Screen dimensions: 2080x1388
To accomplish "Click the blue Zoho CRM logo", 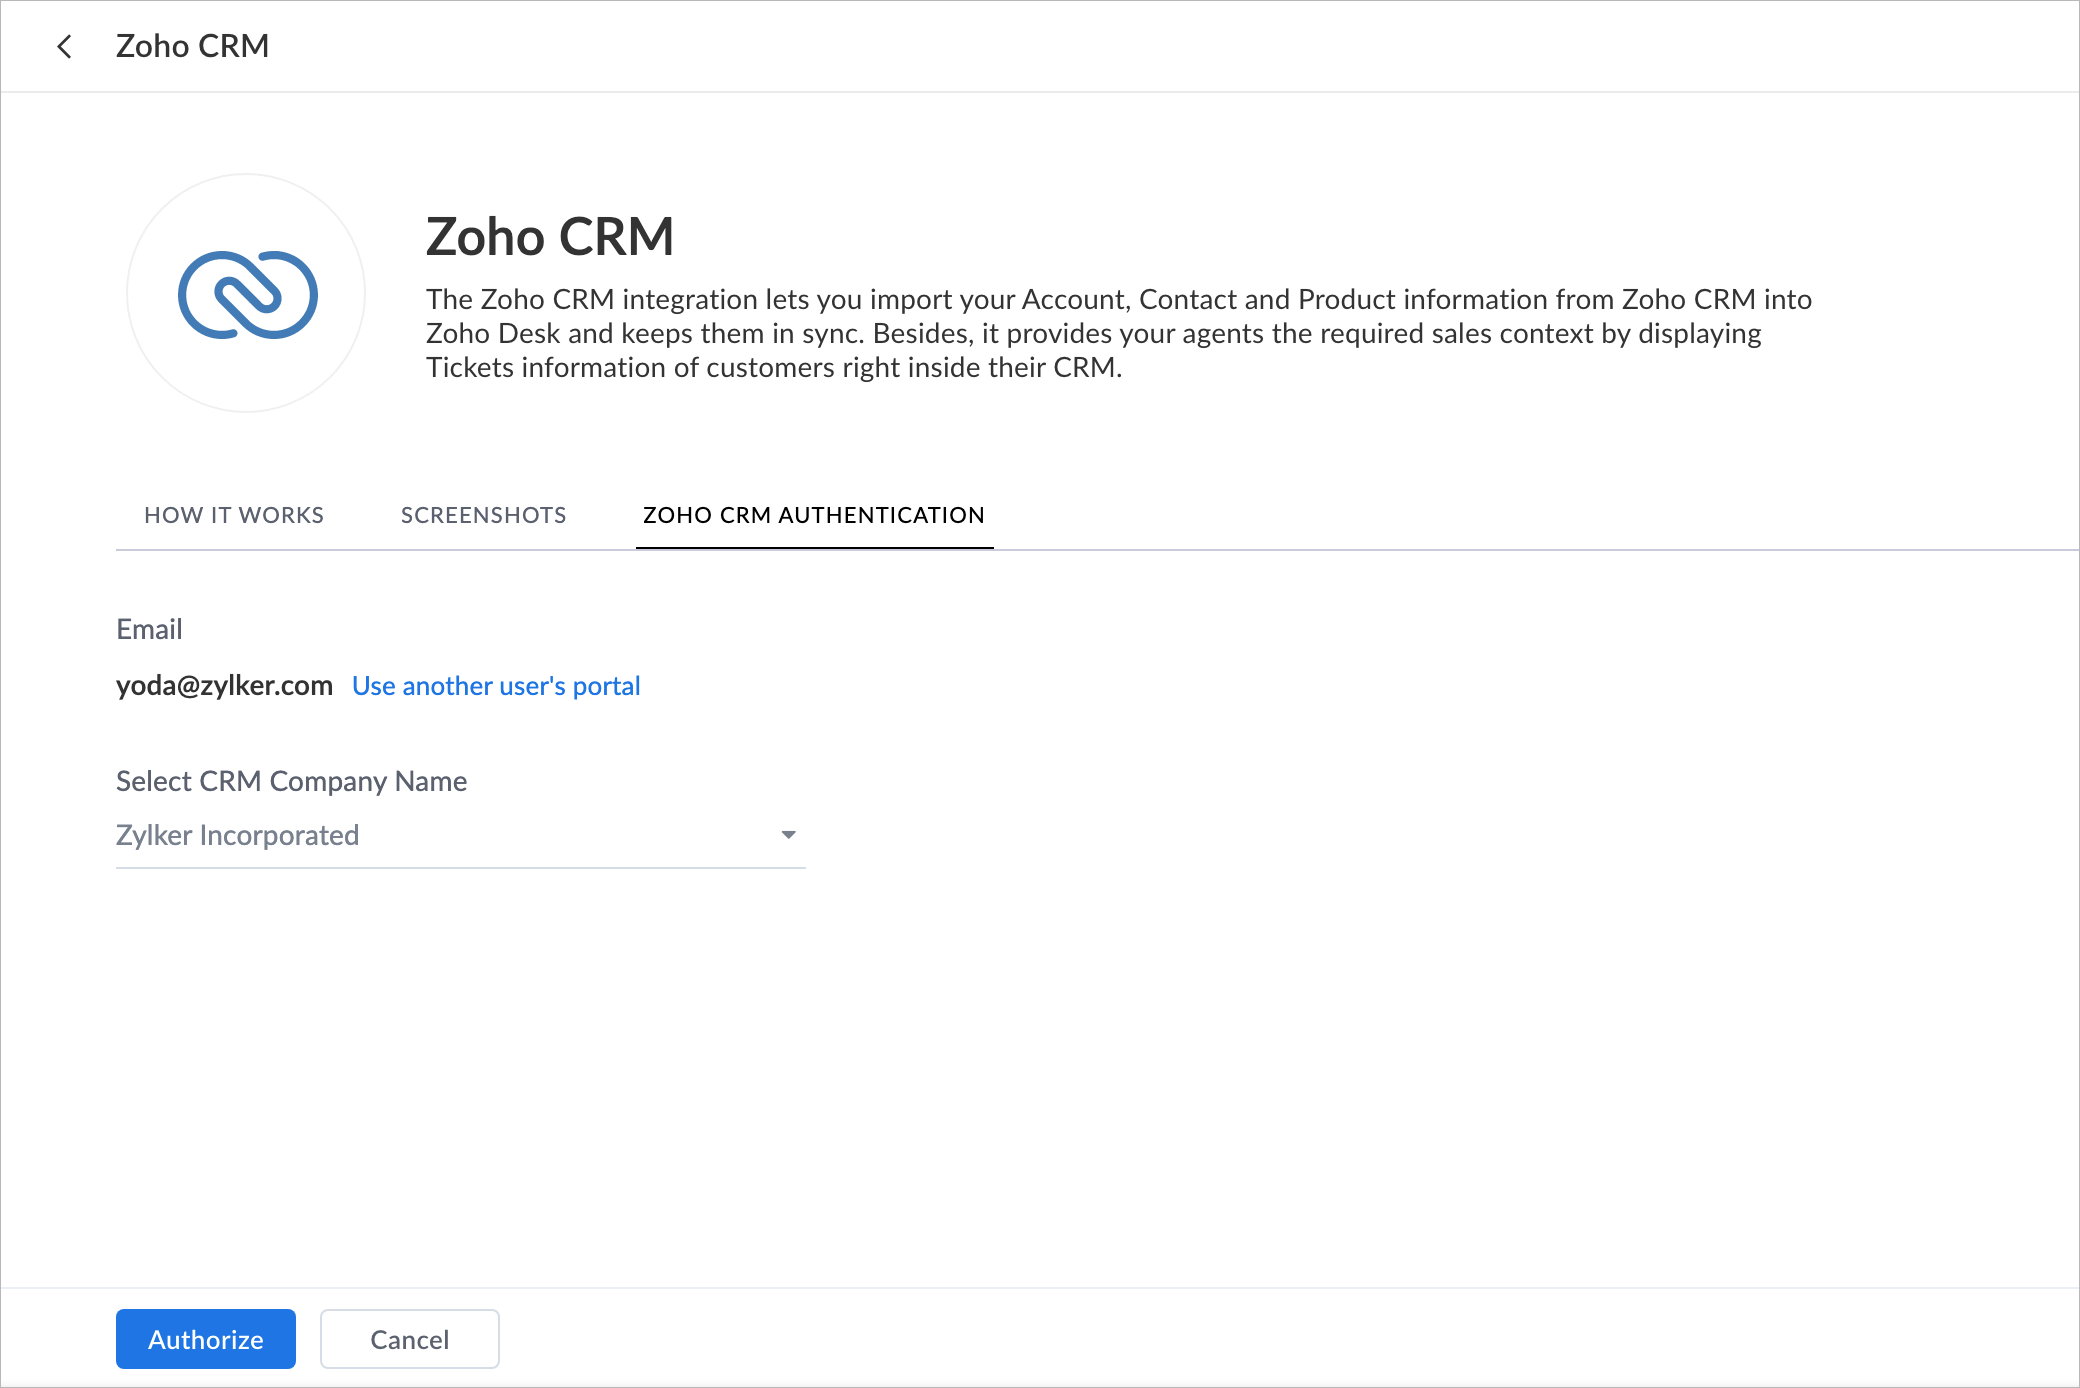I will click(247, 294).
